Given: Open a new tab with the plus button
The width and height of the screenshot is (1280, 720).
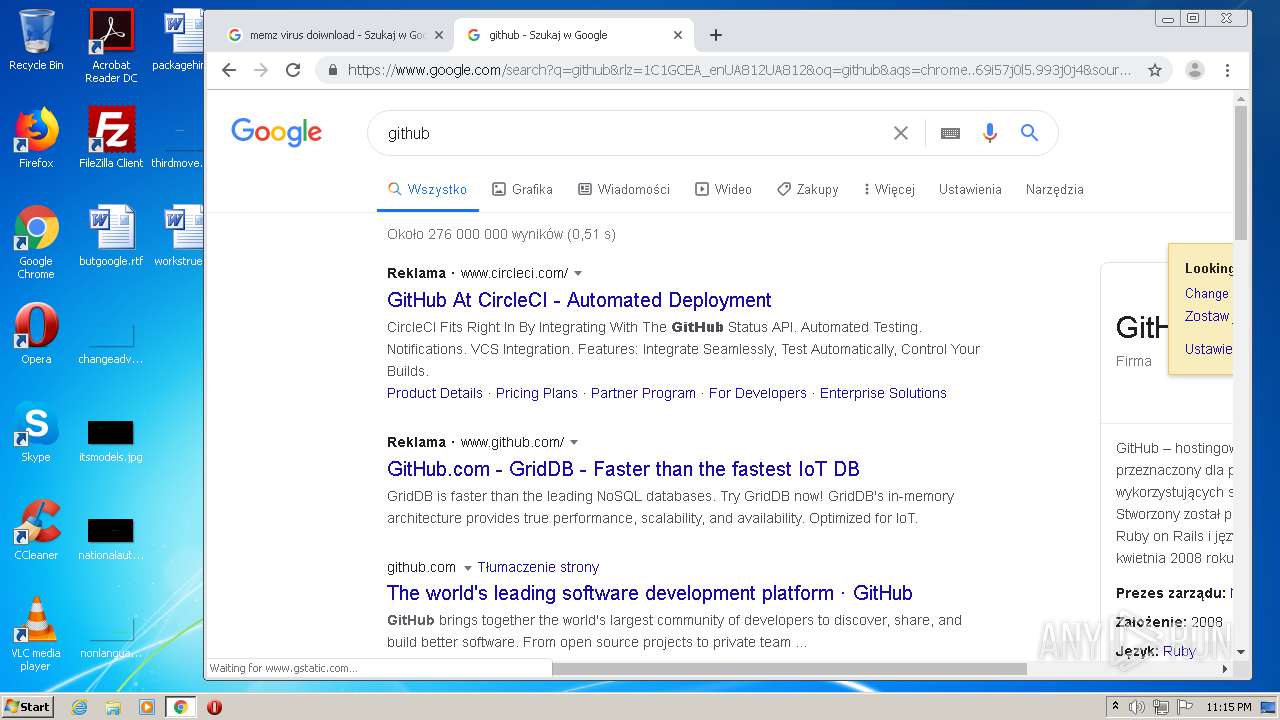Looking at the screenshot, I should coord(715,35).
